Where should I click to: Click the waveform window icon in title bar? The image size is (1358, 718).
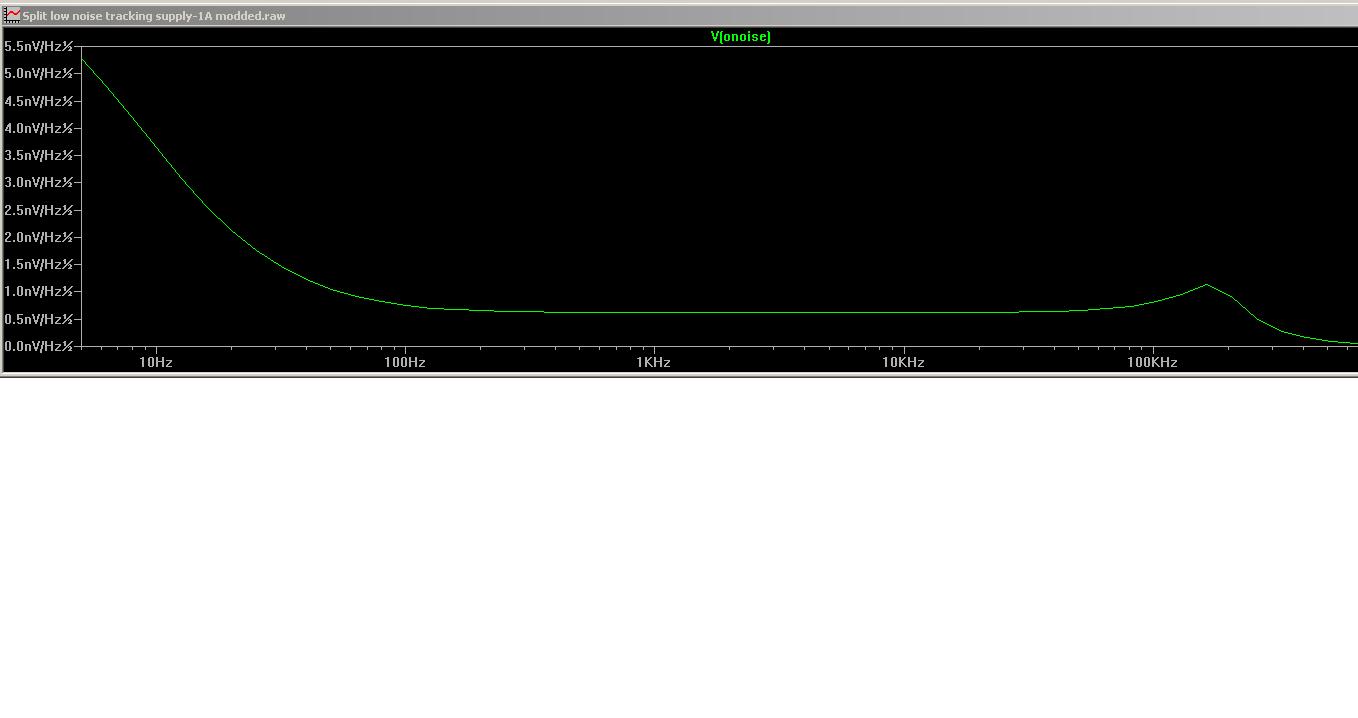pos(12,15)
